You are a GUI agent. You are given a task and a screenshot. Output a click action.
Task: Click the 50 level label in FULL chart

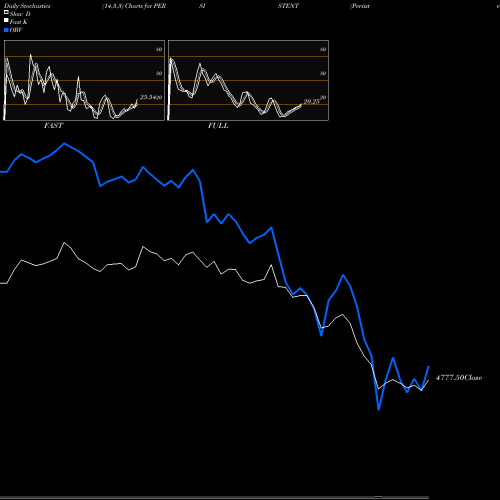tap(323, 73)
